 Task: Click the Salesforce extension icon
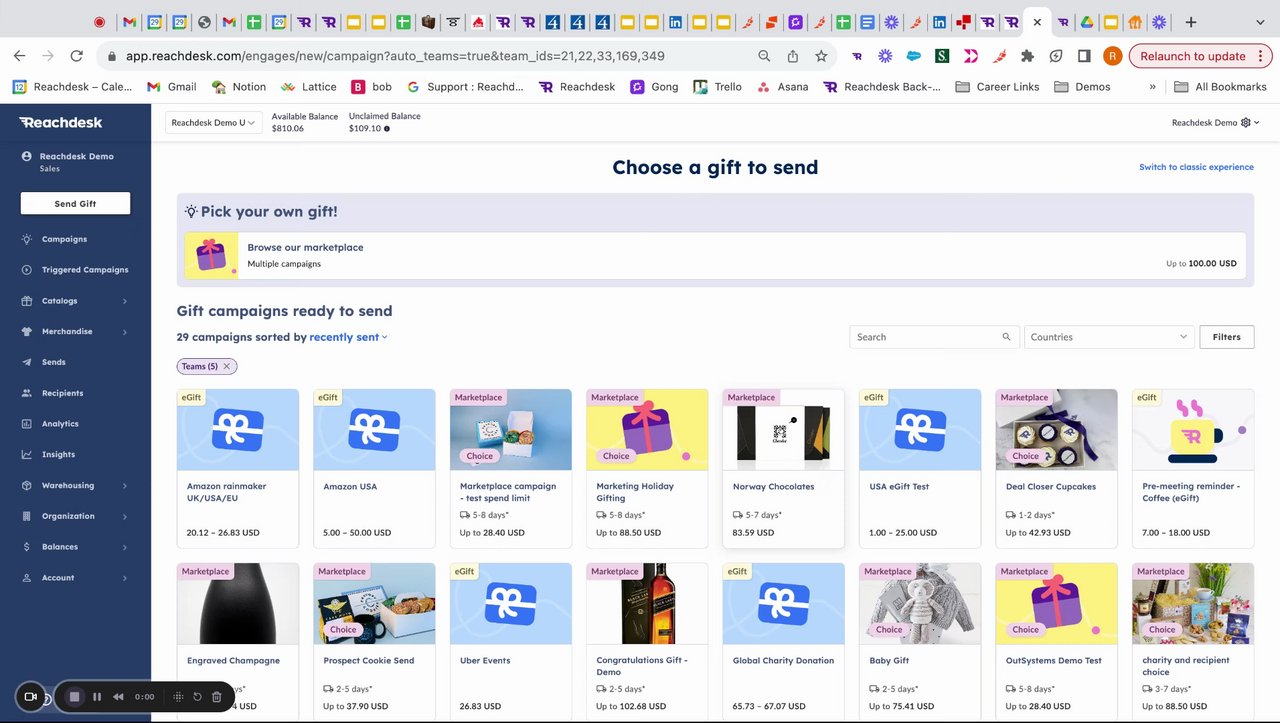(x=914, y=56)
